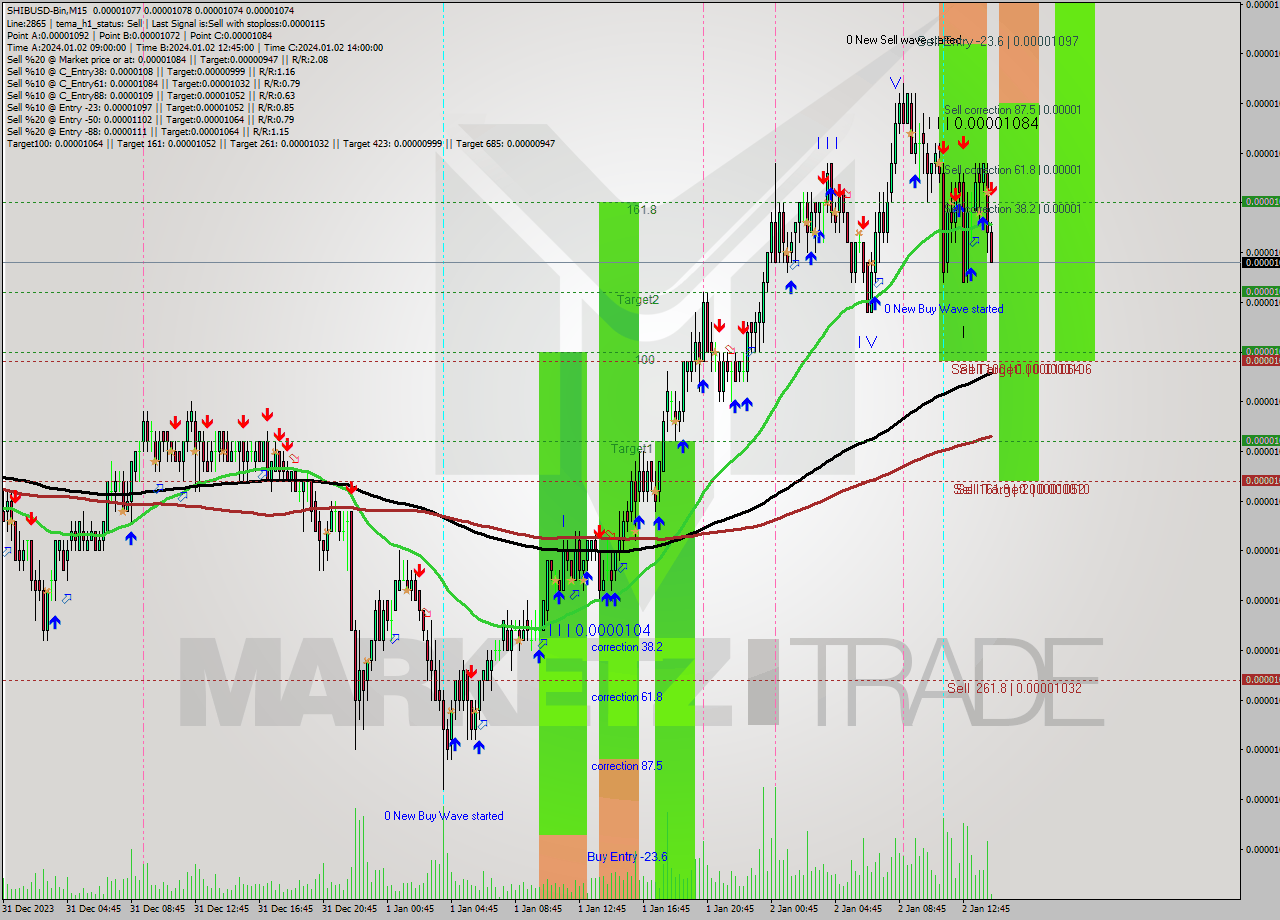The height and width of the screenshot is (920, 1280).
Task: Click '0 New Buy Wave started' beside wave I V
Action: click(x=943, y=309)
